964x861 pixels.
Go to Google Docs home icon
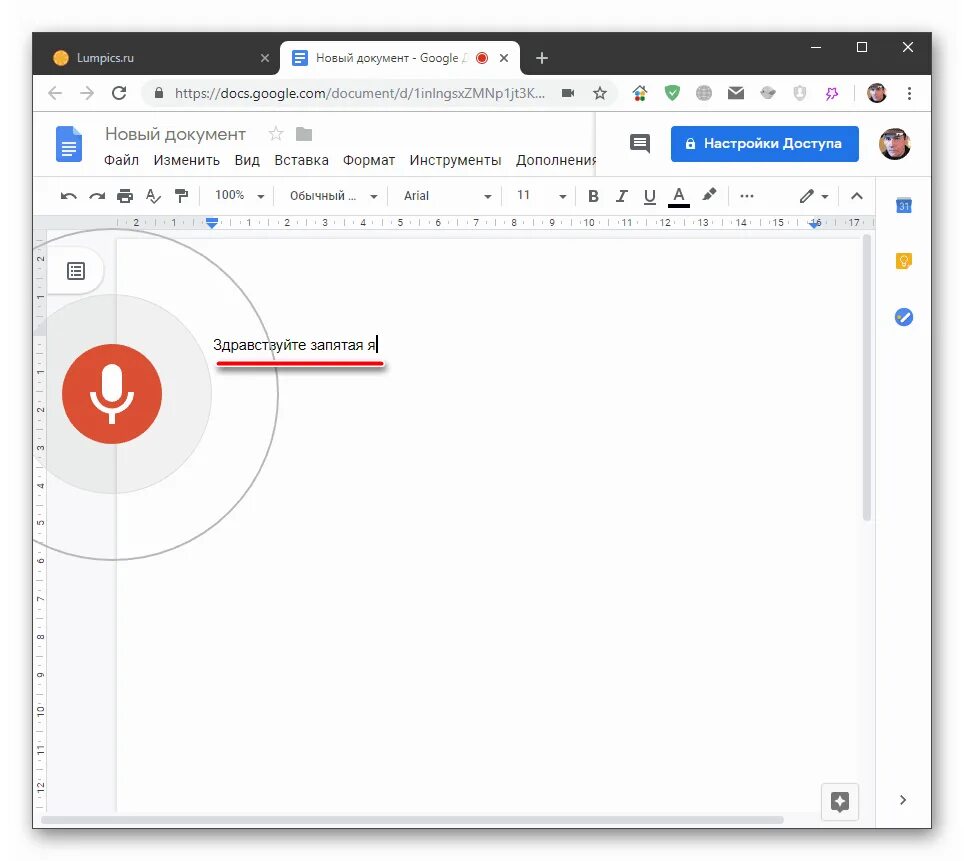click(69, 144)
